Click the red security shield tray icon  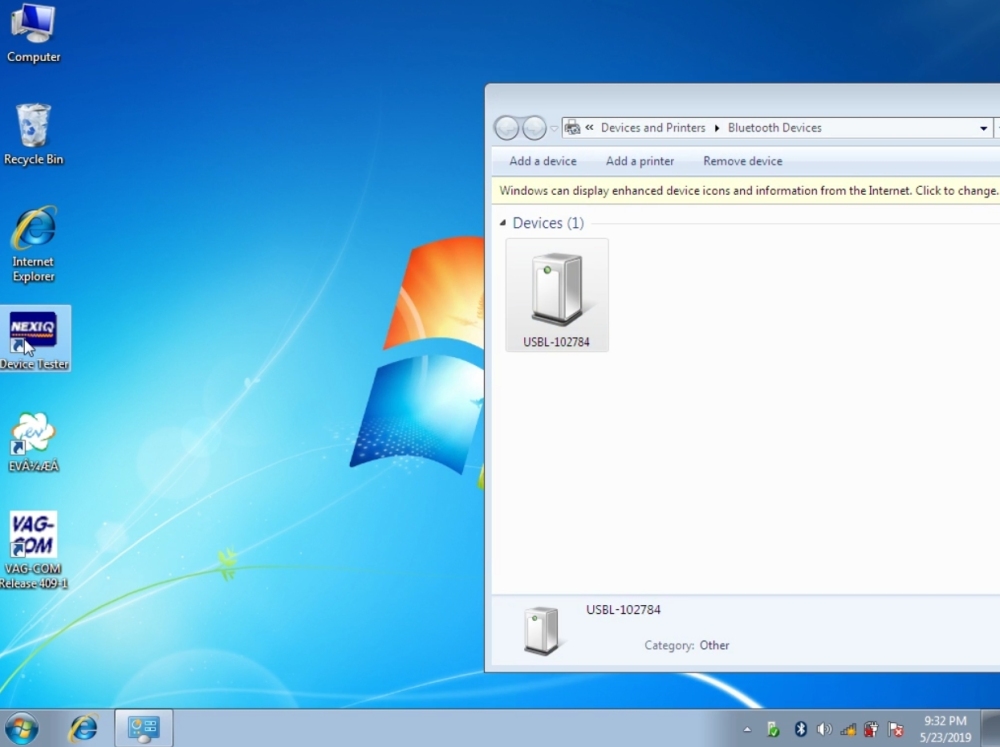(x=871, y=729)
